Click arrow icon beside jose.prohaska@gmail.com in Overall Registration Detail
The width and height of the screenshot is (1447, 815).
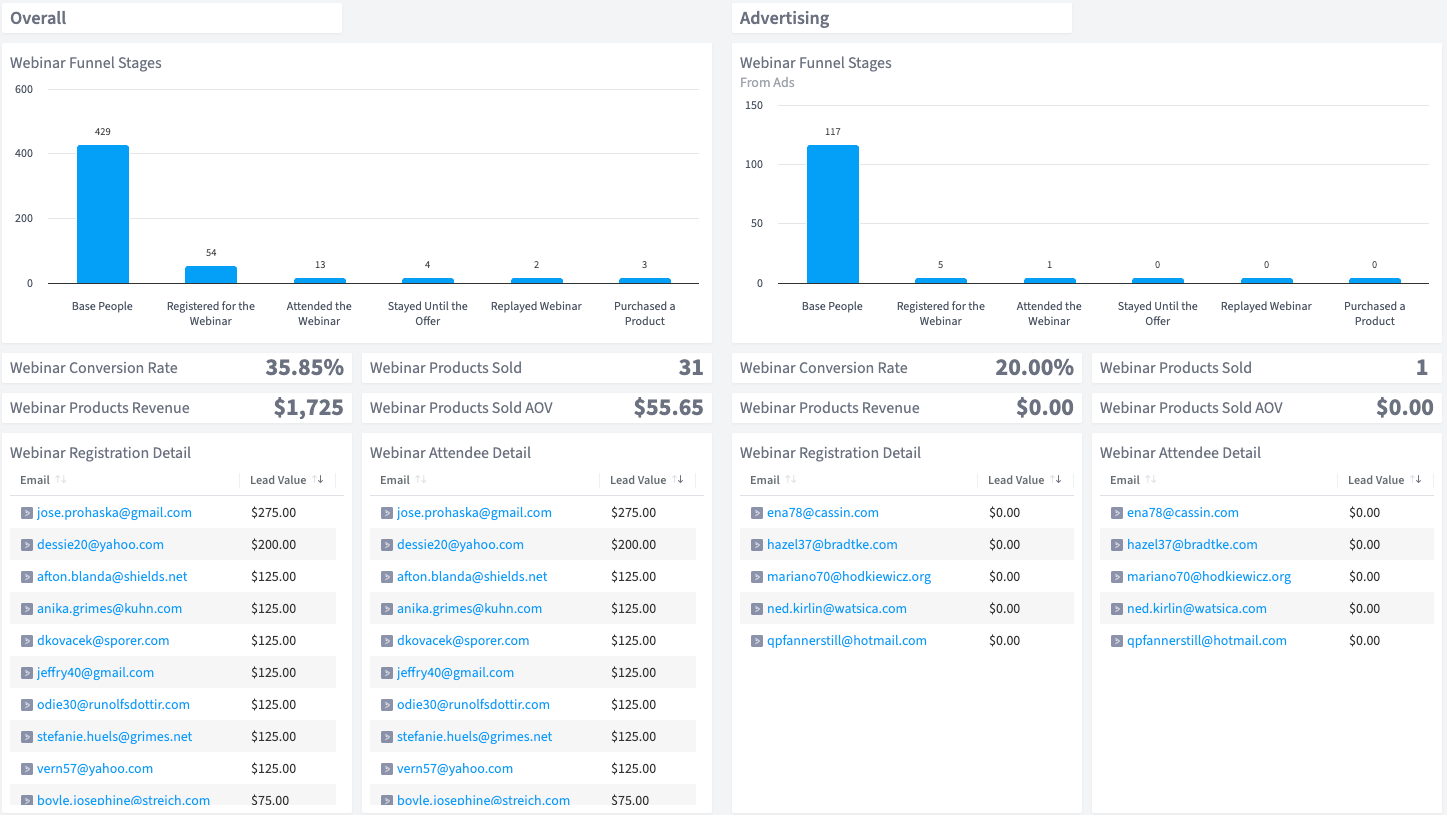27,513
